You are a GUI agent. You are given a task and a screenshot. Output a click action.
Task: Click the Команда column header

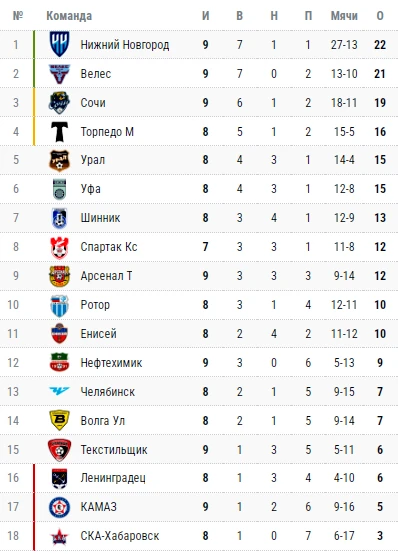tap(69, 16)
